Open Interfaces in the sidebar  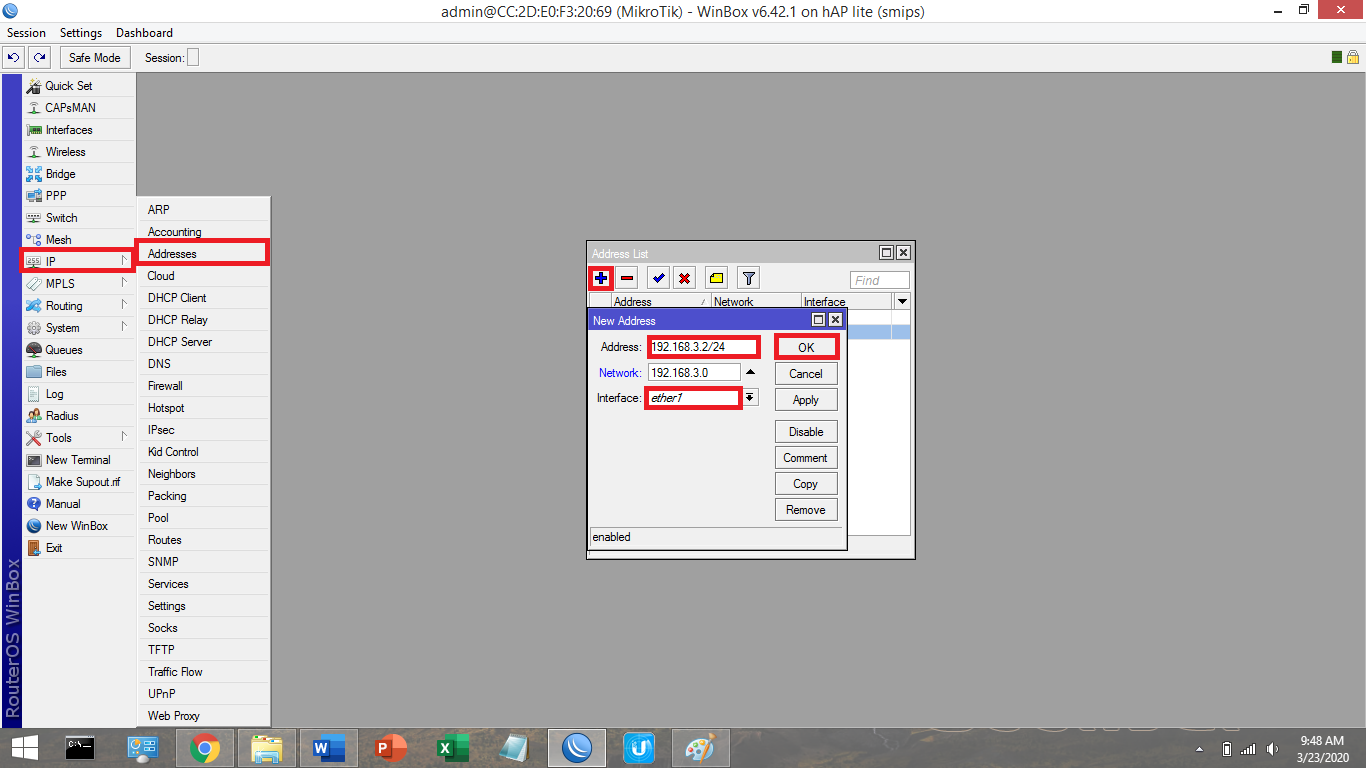78,130
